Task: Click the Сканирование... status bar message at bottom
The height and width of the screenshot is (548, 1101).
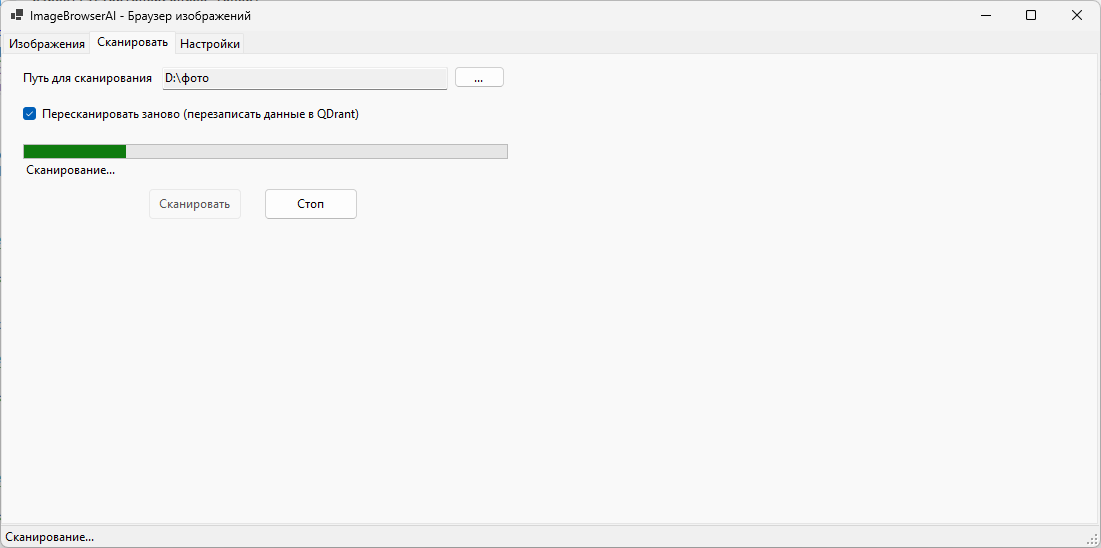Action: click(50, 537)
